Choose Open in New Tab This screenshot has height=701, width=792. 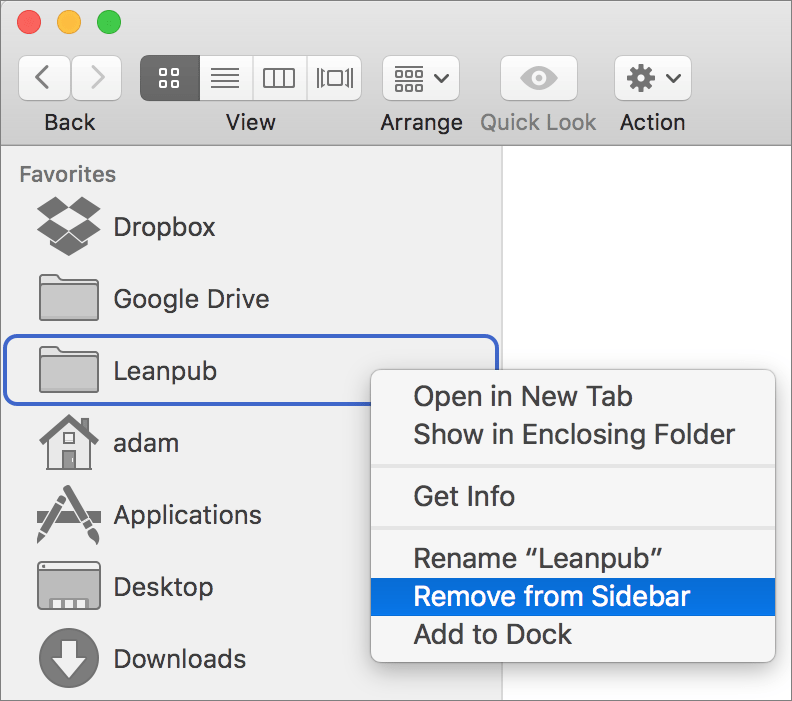pyautogui.click(x=523, y=396)
